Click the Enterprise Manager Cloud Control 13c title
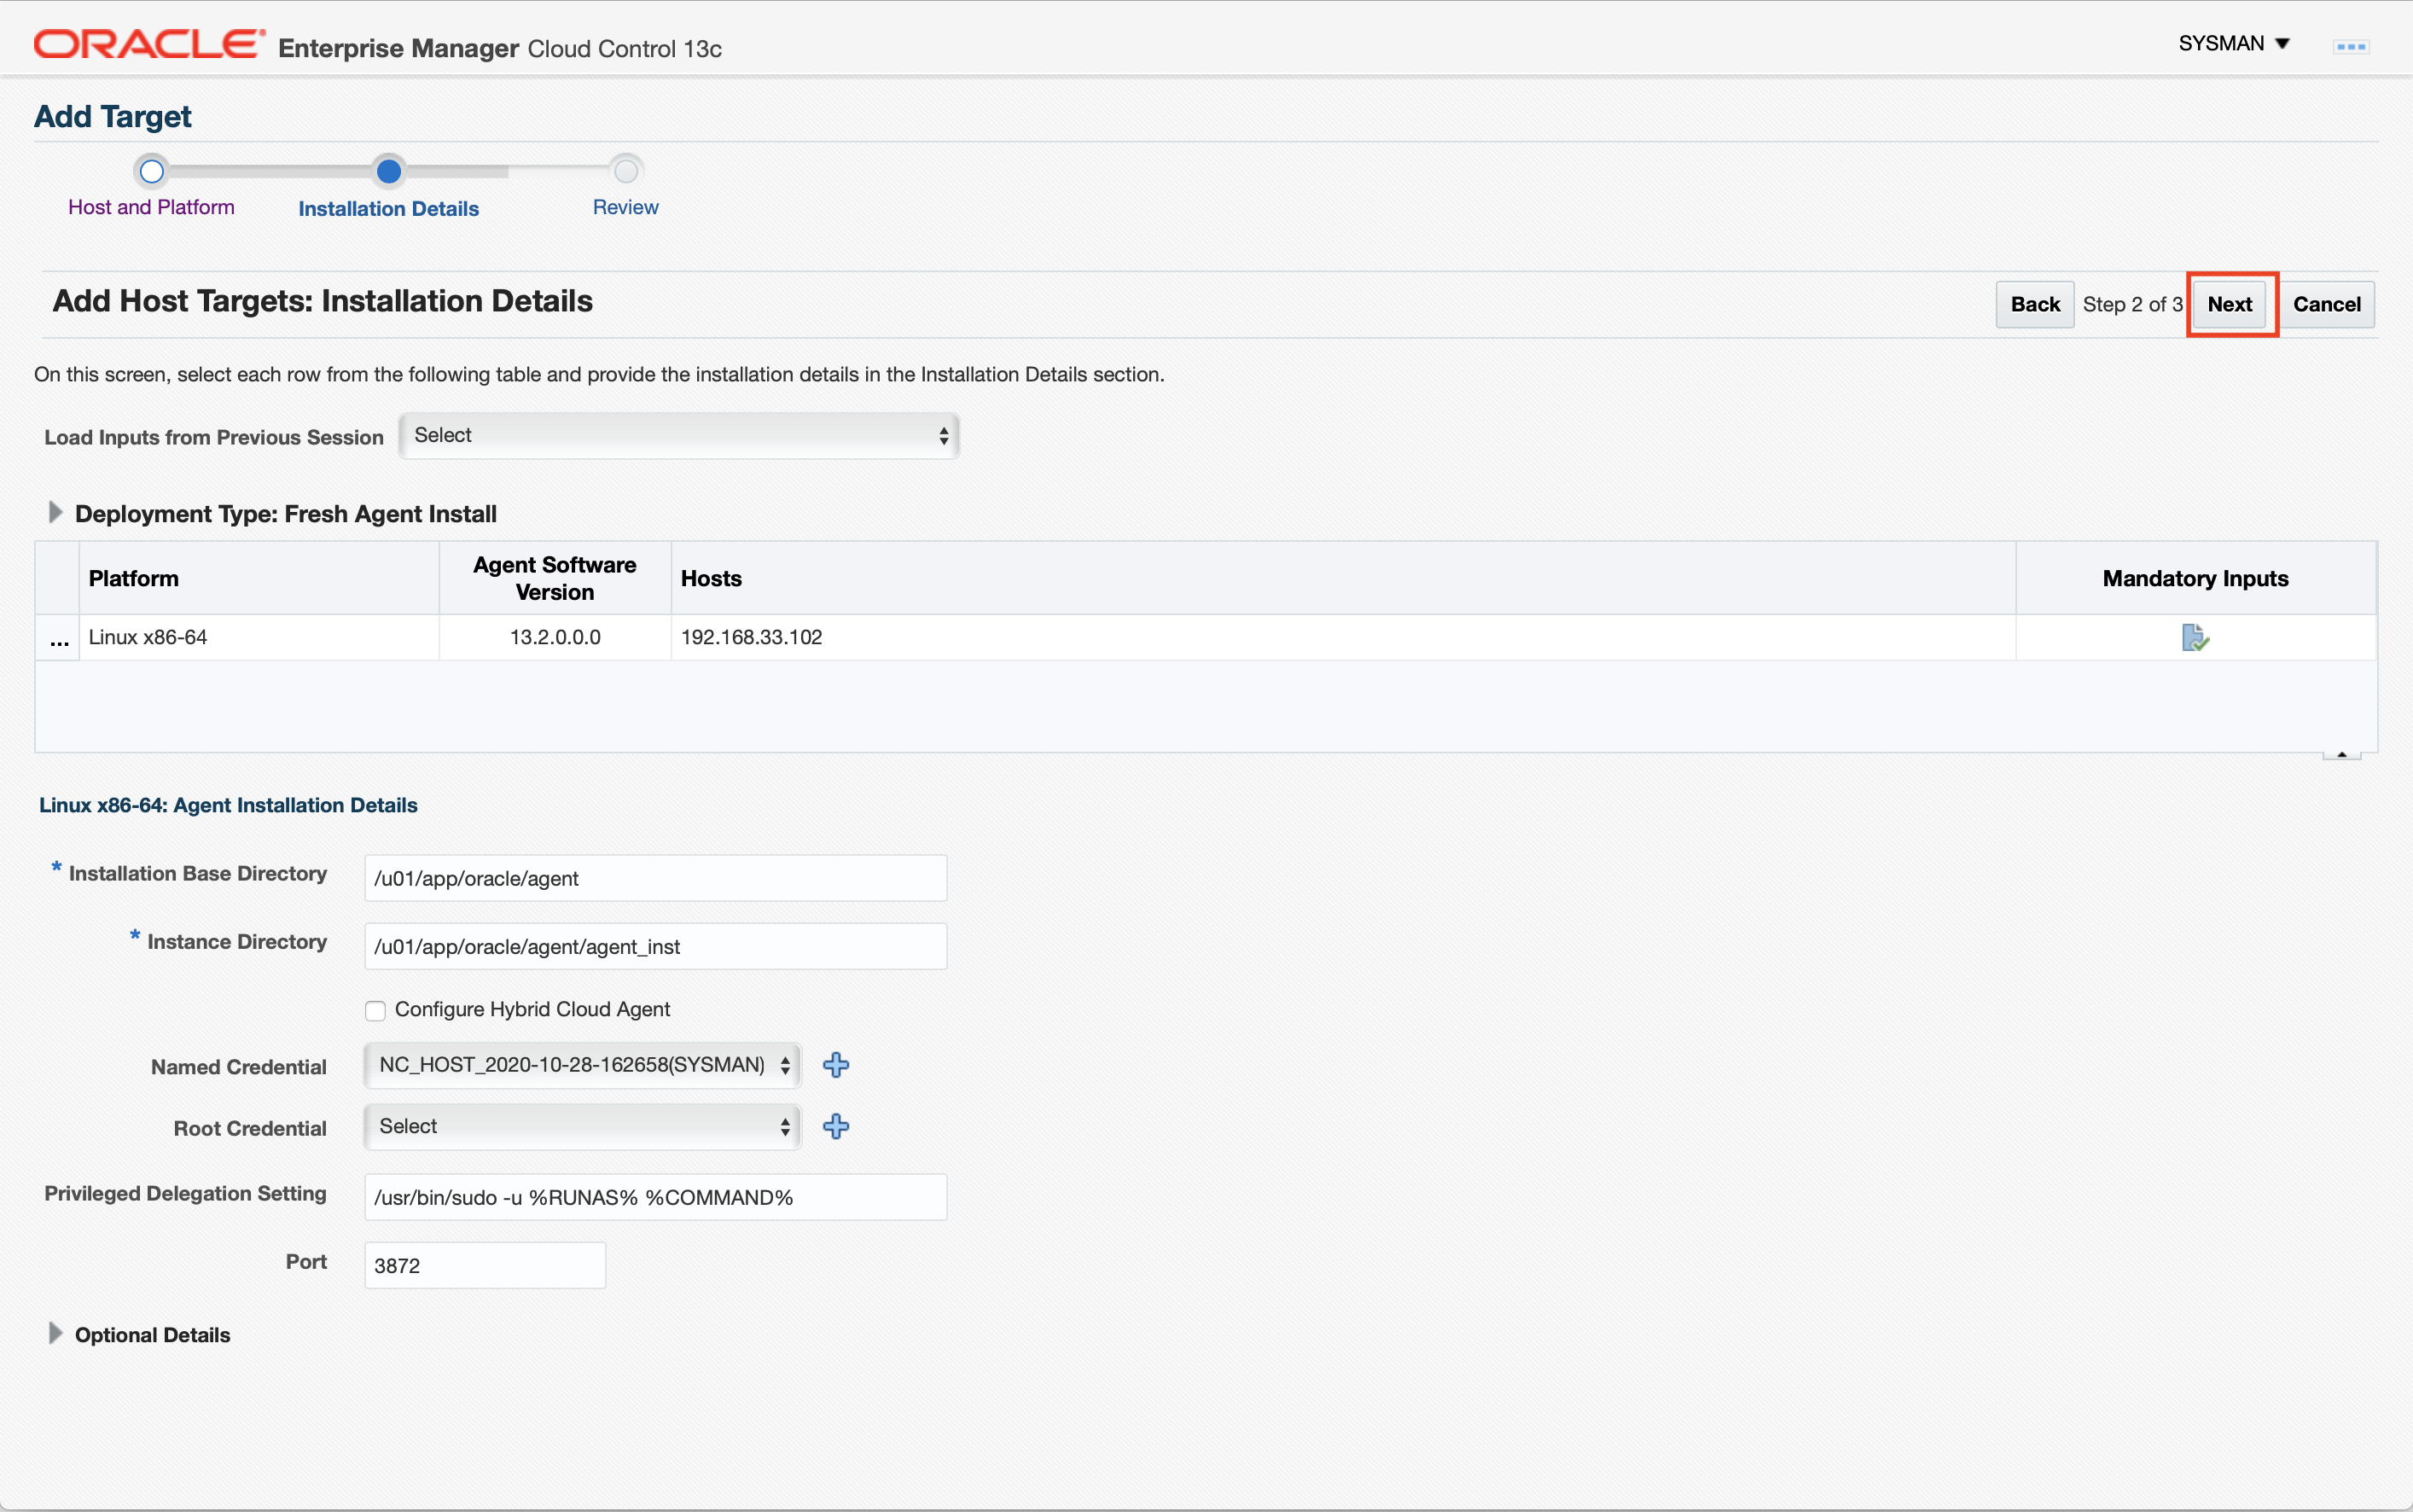Image resolution: width=2413 pixels, height=1512 pixels. coord(500,48)
